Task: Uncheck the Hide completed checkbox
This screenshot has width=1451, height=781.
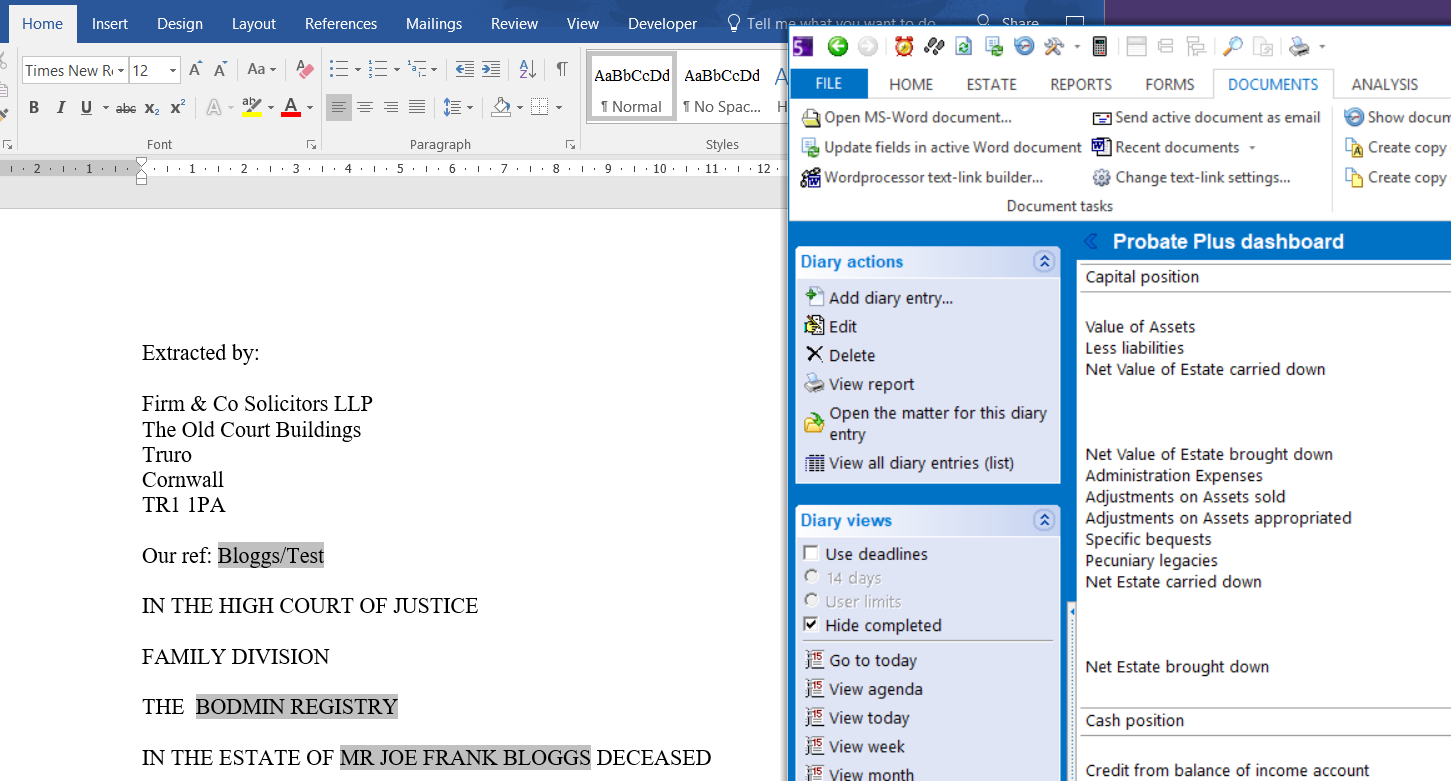Action: (811, 625)
